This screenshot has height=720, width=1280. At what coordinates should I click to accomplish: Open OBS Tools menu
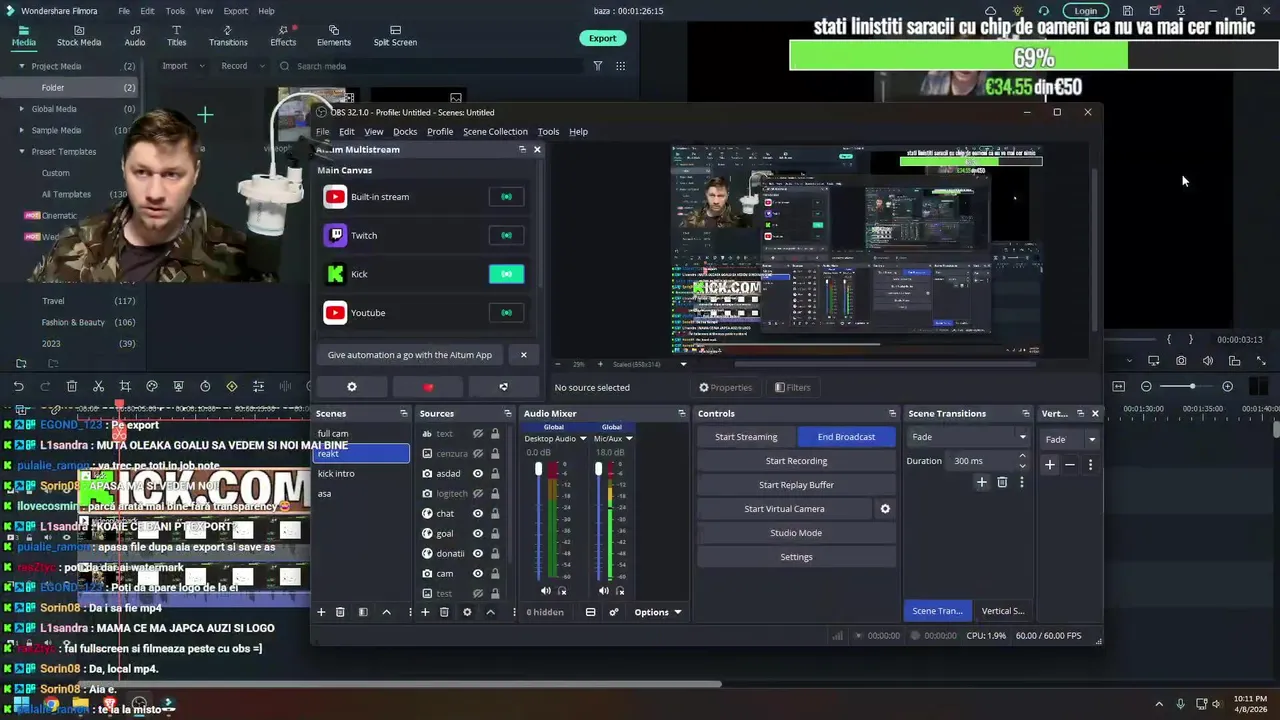pos(548,132)
